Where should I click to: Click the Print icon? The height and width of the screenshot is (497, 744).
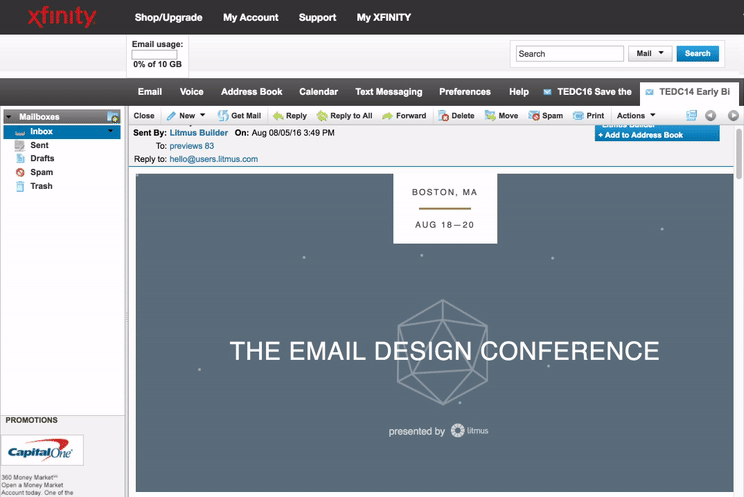click(x=578, y=116)
